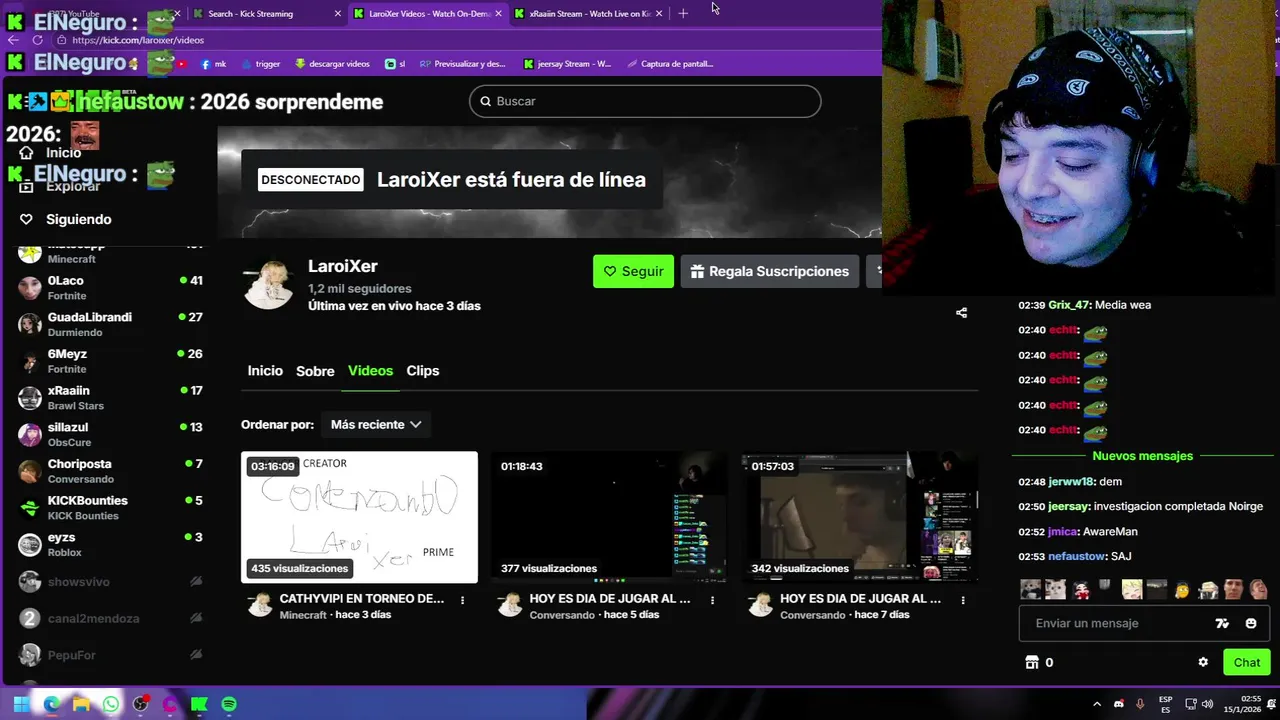This screenshot has width=1280, height=720.
Task: Expand the Más reciente sort dropdown
Action: pyautogui.click(x=376, y=424)
